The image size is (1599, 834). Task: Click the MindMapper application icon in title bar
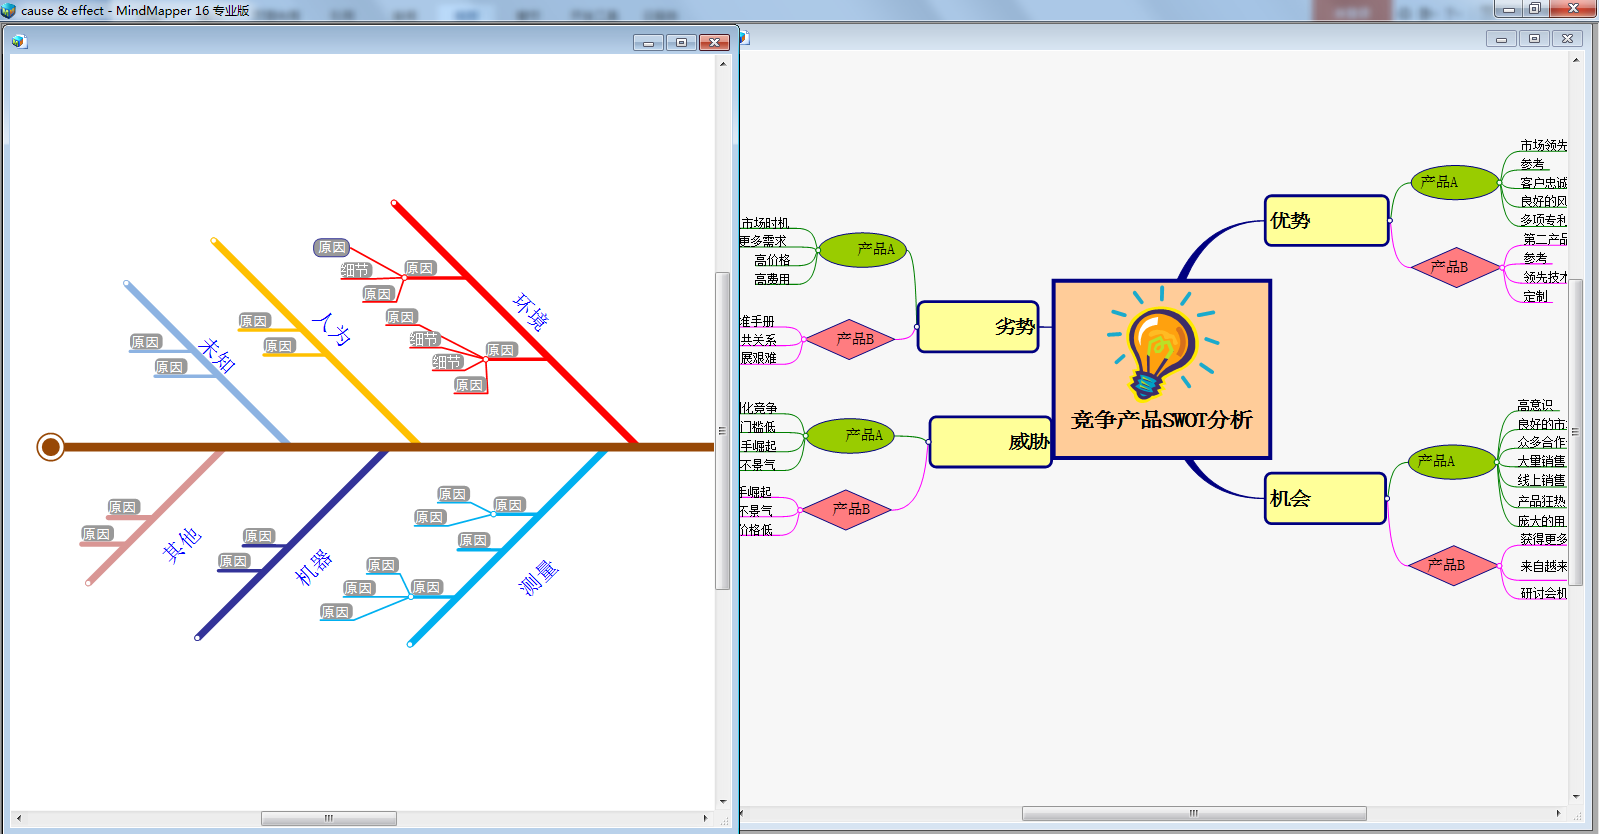9,11
